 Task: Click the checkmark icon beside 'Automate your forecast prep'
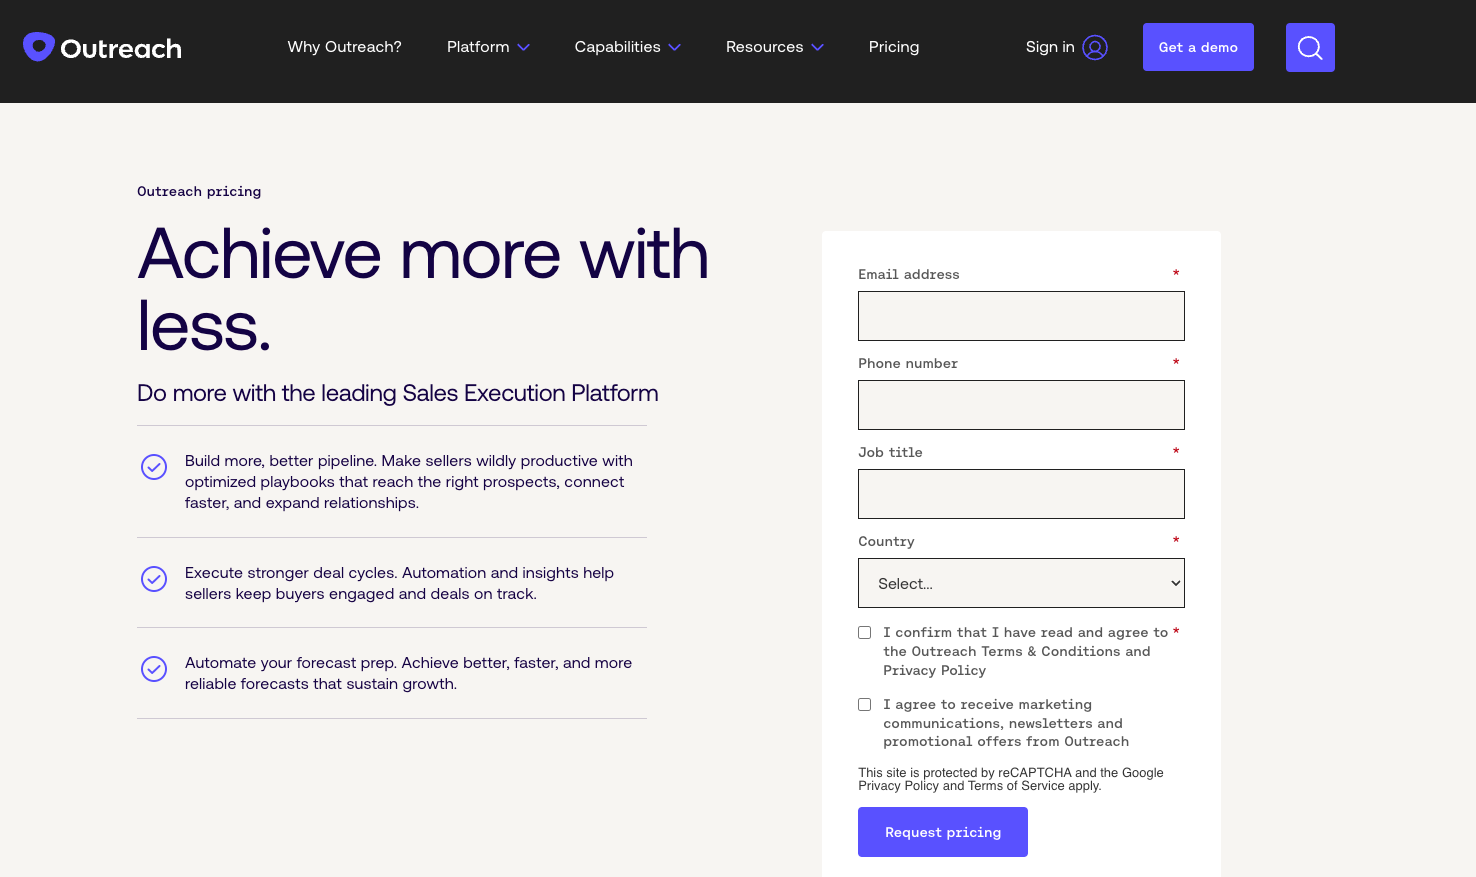tap(154, 669)
